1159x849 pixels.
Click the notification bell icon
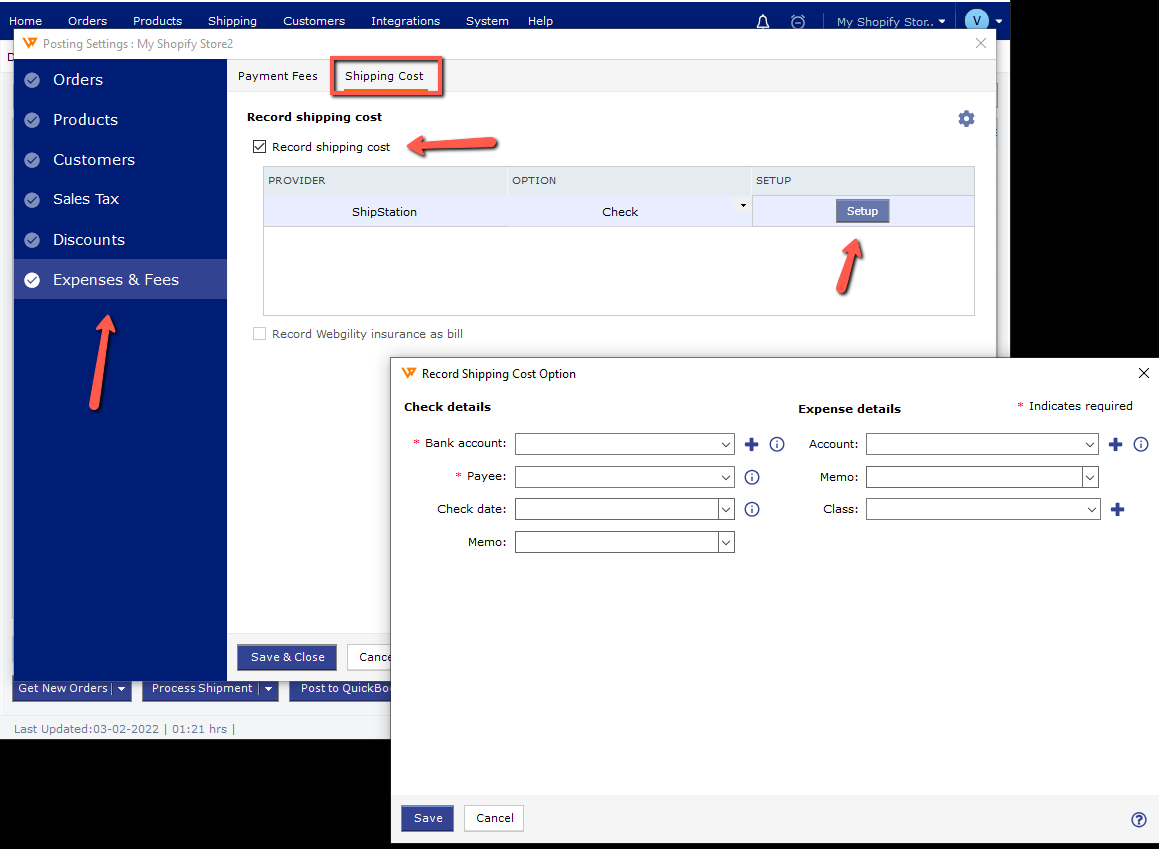tap(763, 21)
